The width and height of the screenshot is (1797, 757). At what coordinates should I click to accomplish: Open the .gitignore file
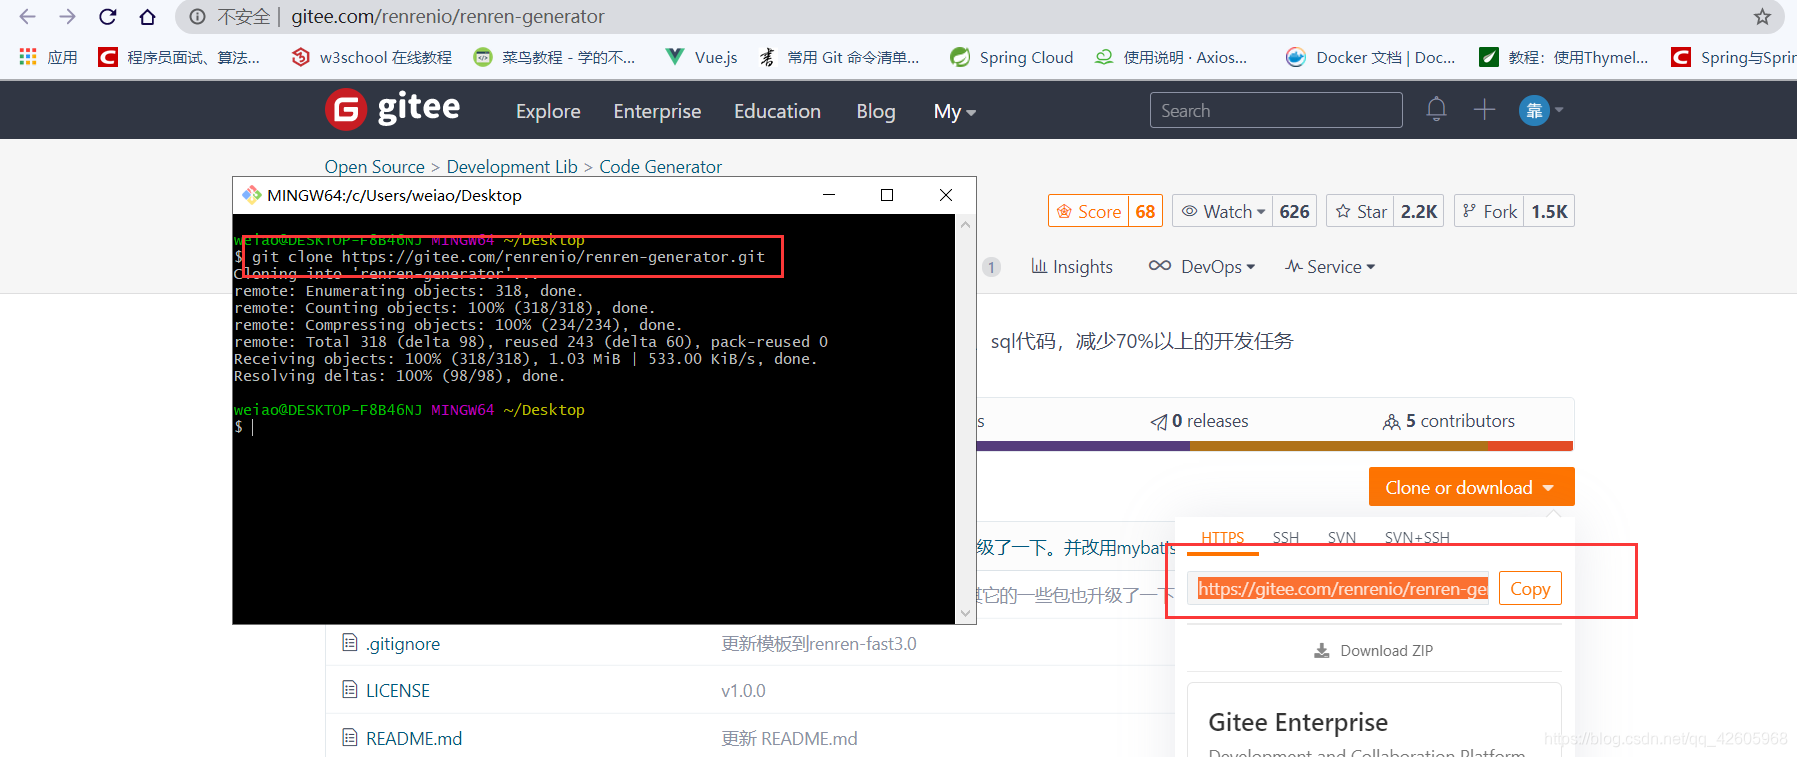(x=403, y=644)
